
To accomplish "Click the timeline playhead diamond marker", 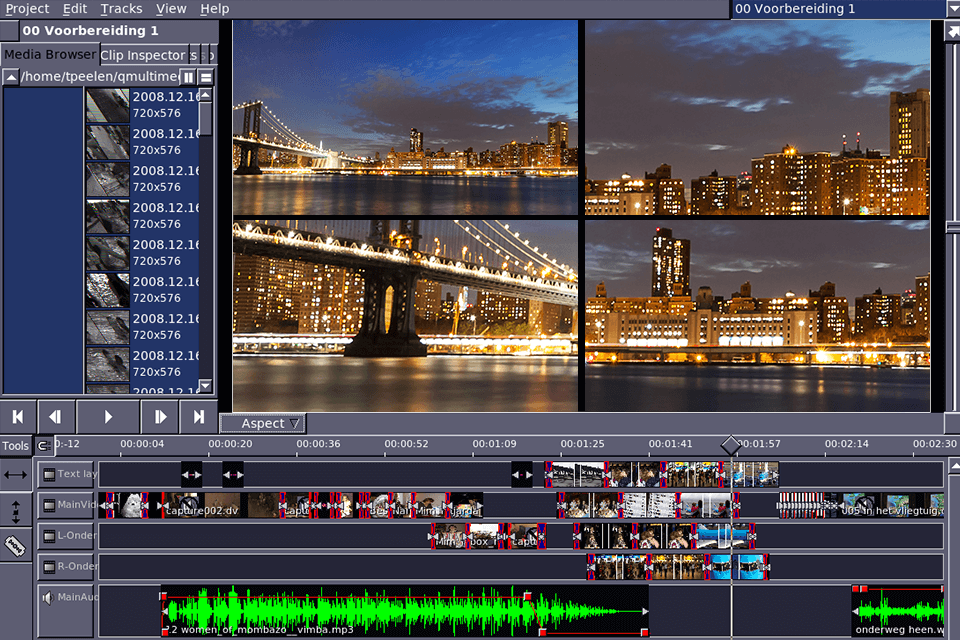I will (731, 444).
